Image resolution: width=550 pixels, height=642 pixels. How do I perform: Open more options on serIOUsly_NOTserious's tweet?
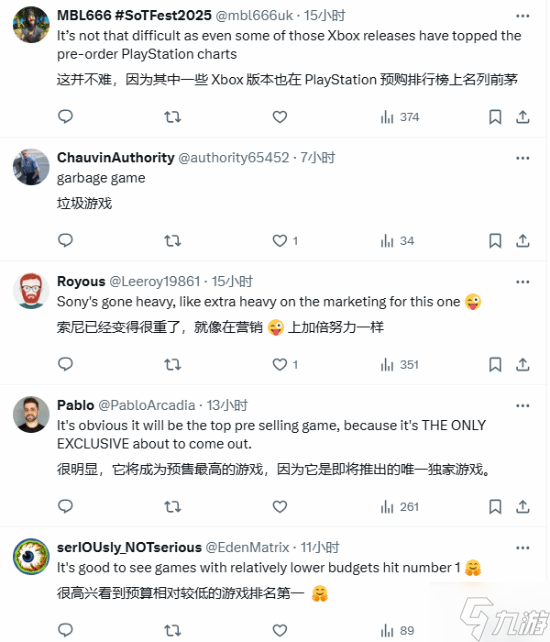pos(523,548)
